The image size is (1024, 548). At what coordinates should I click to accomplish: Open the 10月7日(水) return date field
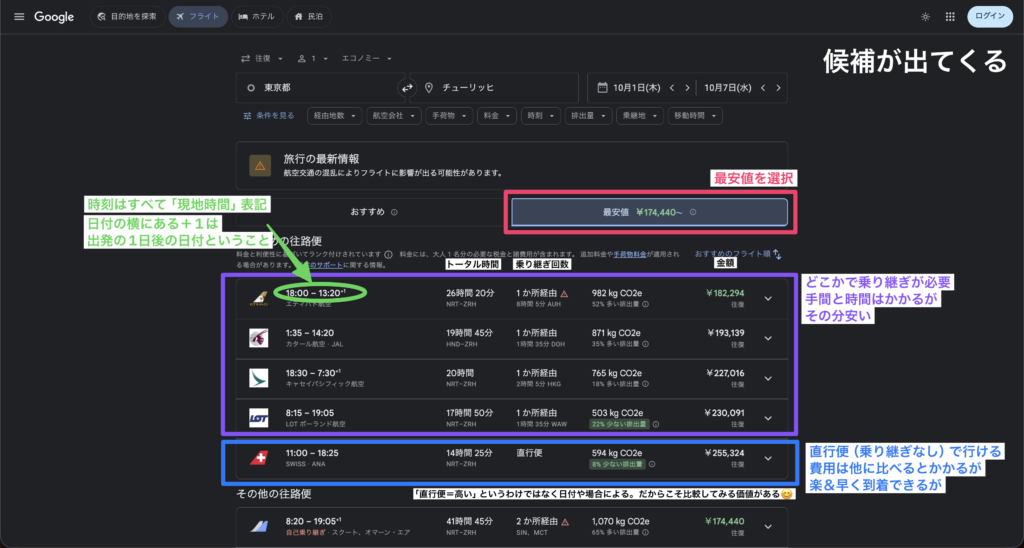pos(728,88)
